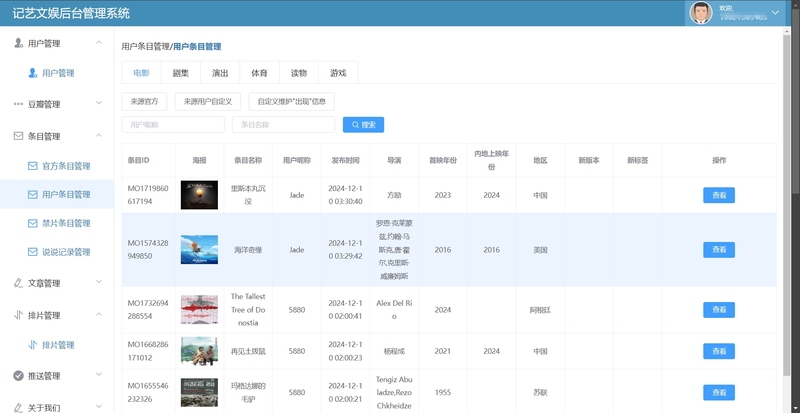Switch to the 演出 tab
This screenshot has width=800, height=413.
(x=220, y=72)
